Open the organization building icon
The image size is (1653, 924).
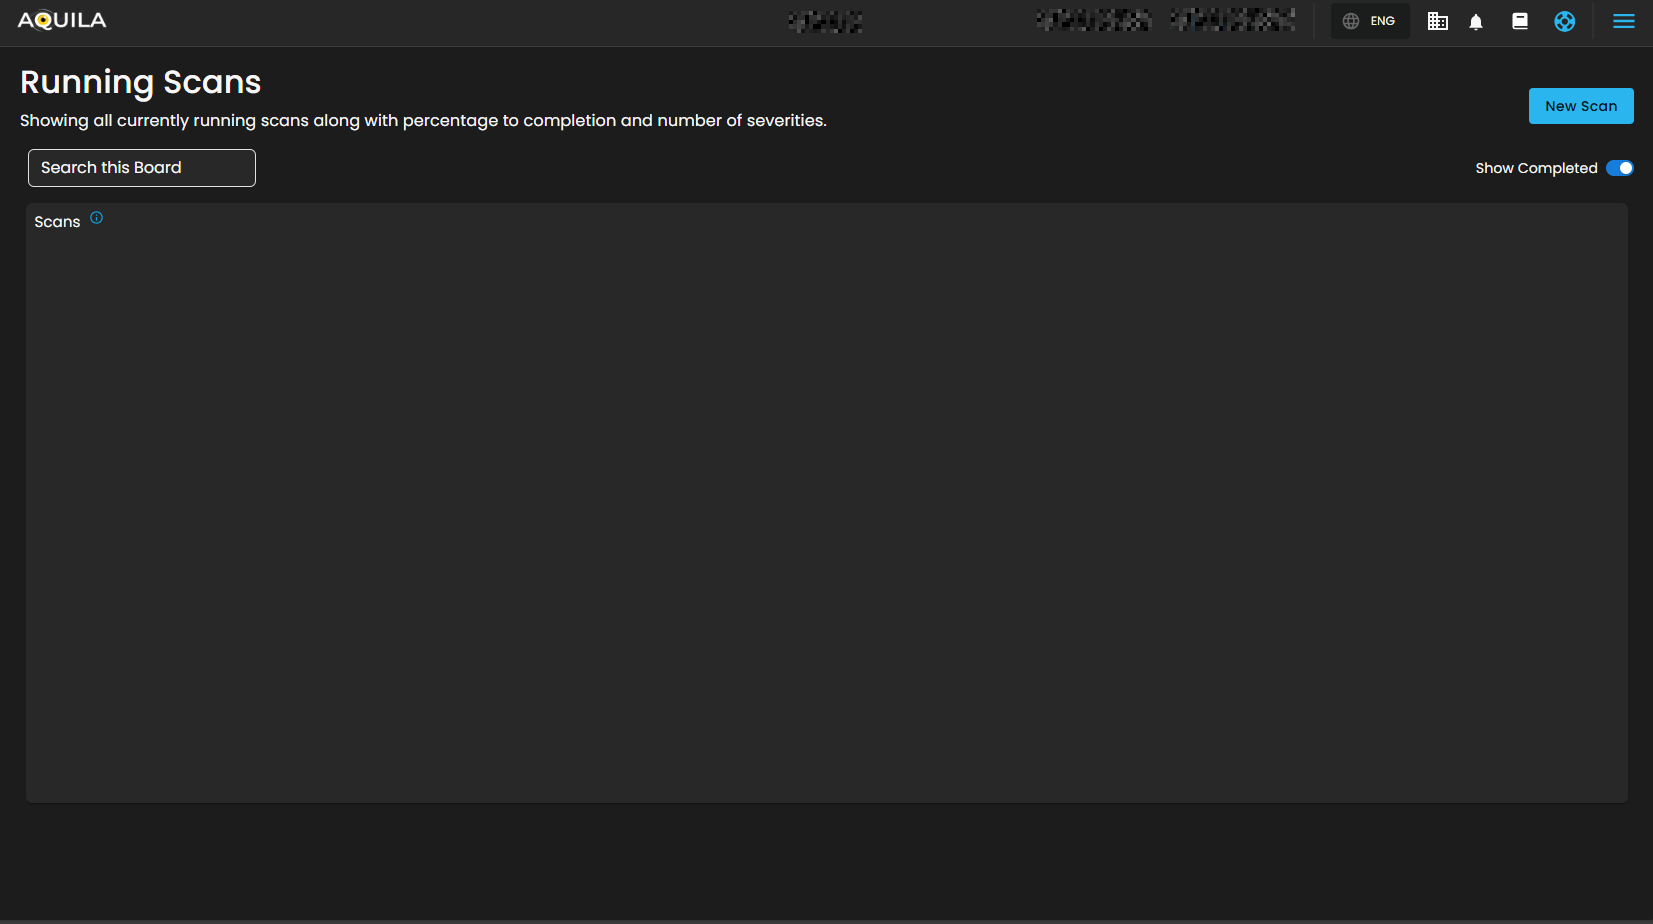(1437, 21)
